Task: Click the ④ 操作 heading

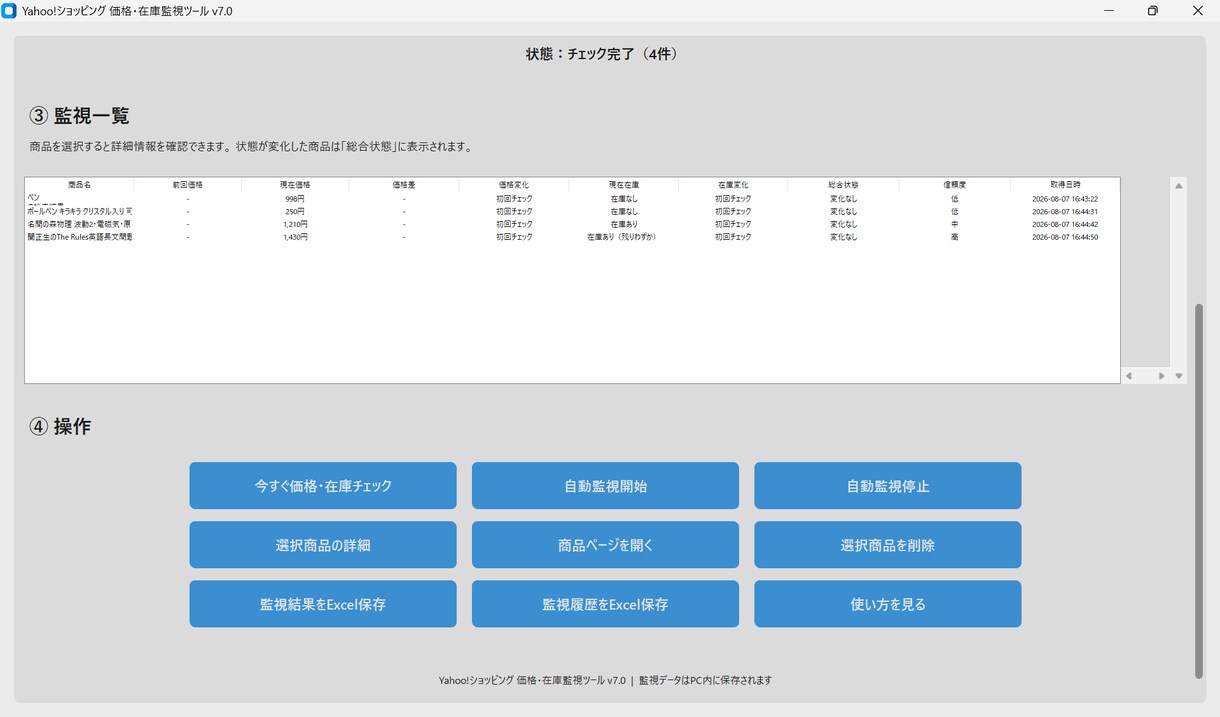Action: pos(61,426)
